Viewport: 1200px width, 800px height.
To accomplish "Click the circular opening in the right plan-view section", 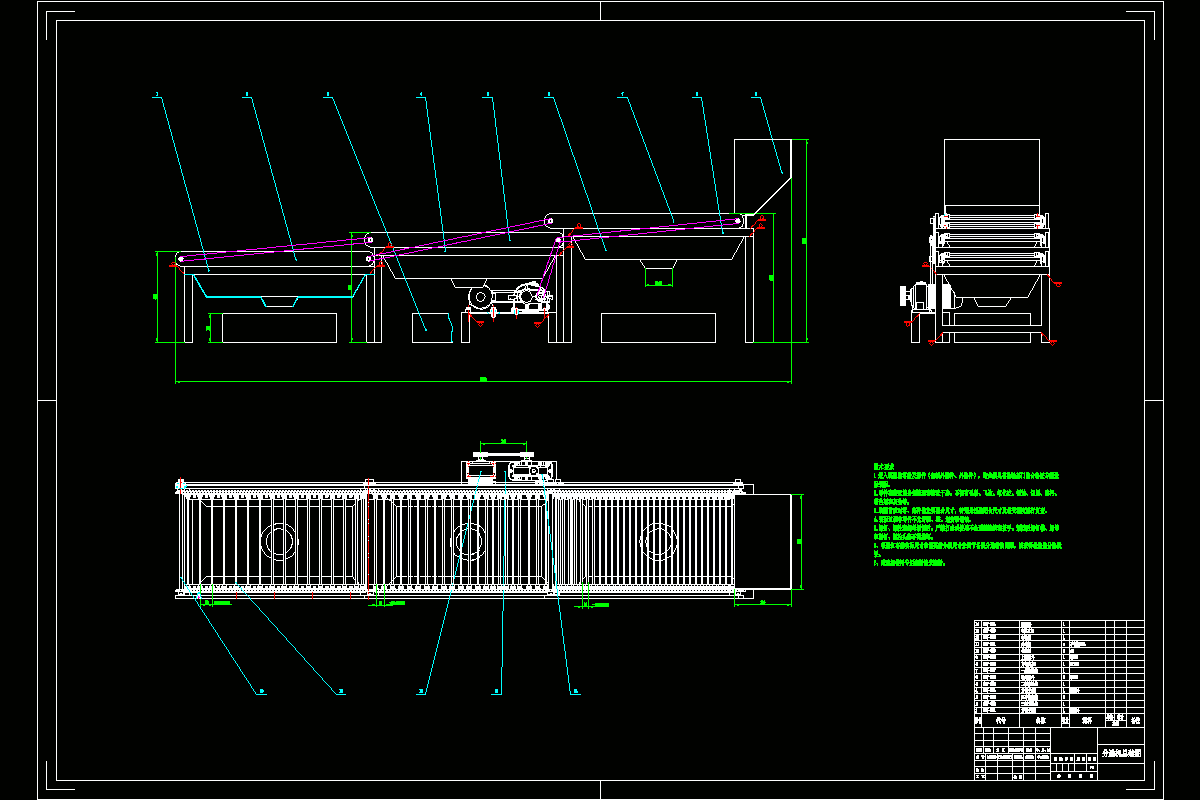I will pos(659,541).
